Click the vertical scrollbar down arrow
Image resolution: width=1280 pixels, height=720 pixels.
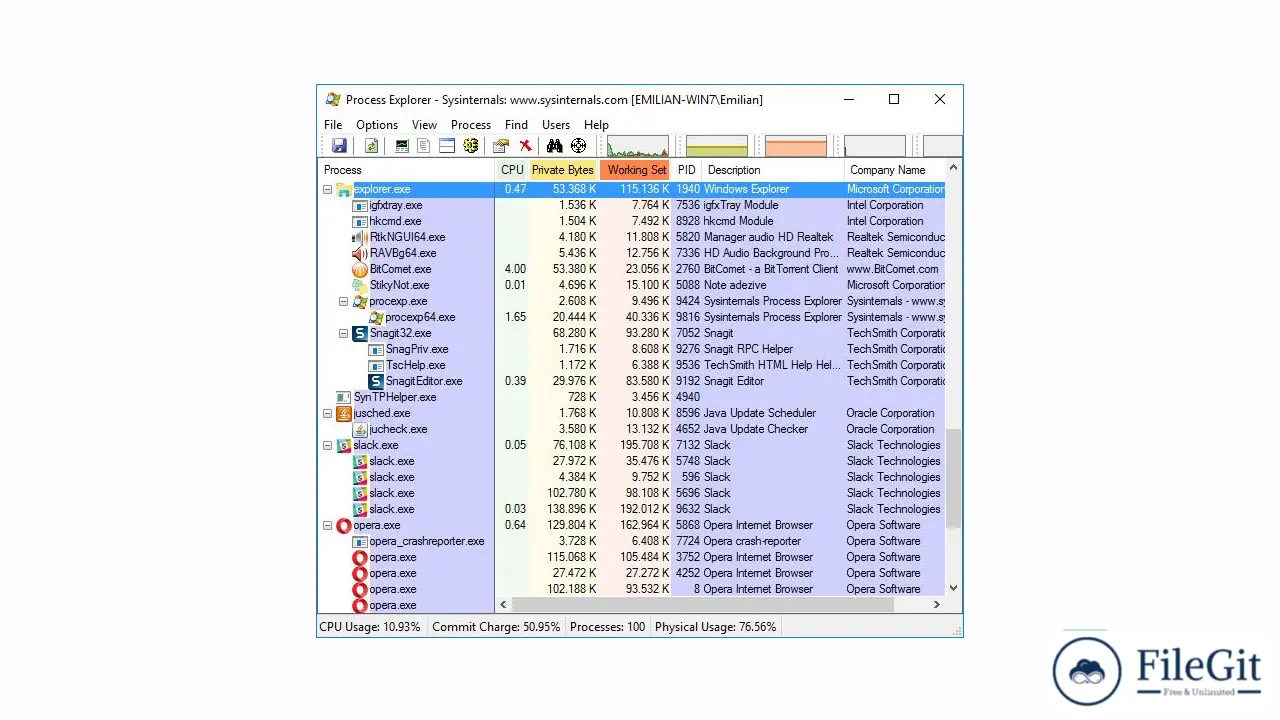(953, 588)
